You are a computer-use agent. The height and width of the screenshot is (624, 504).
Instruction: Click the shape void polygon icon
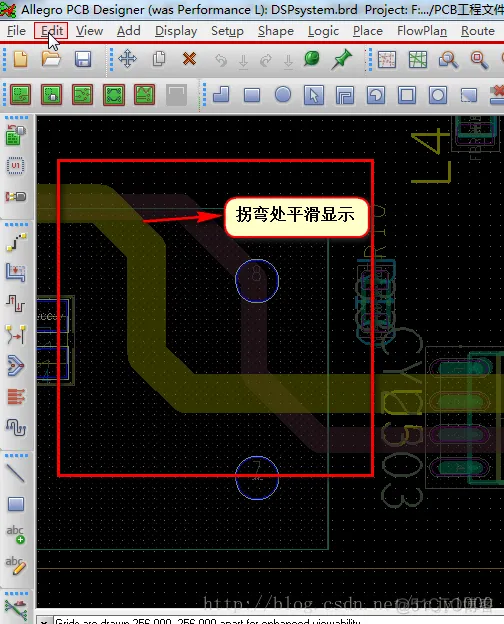pos(345,96)
